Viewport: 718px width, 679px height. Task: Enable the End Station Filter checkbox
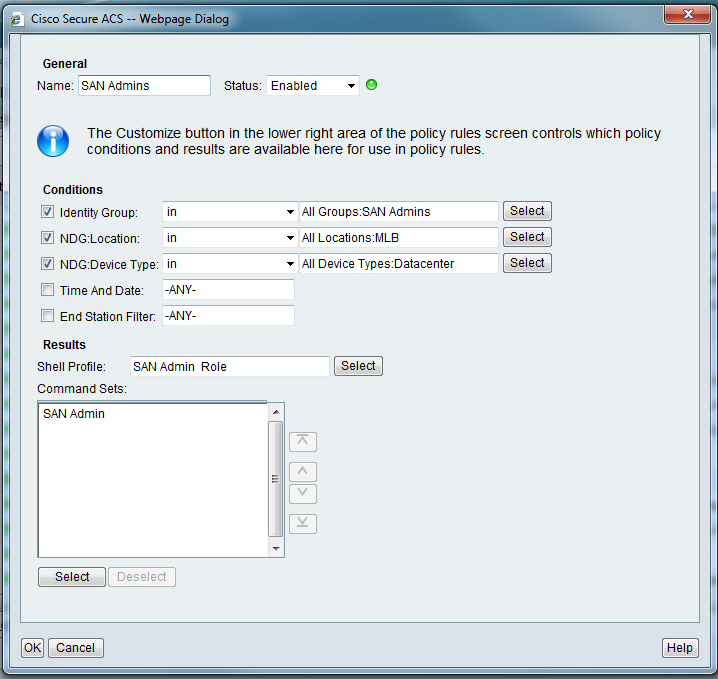[x=48, y=316]
